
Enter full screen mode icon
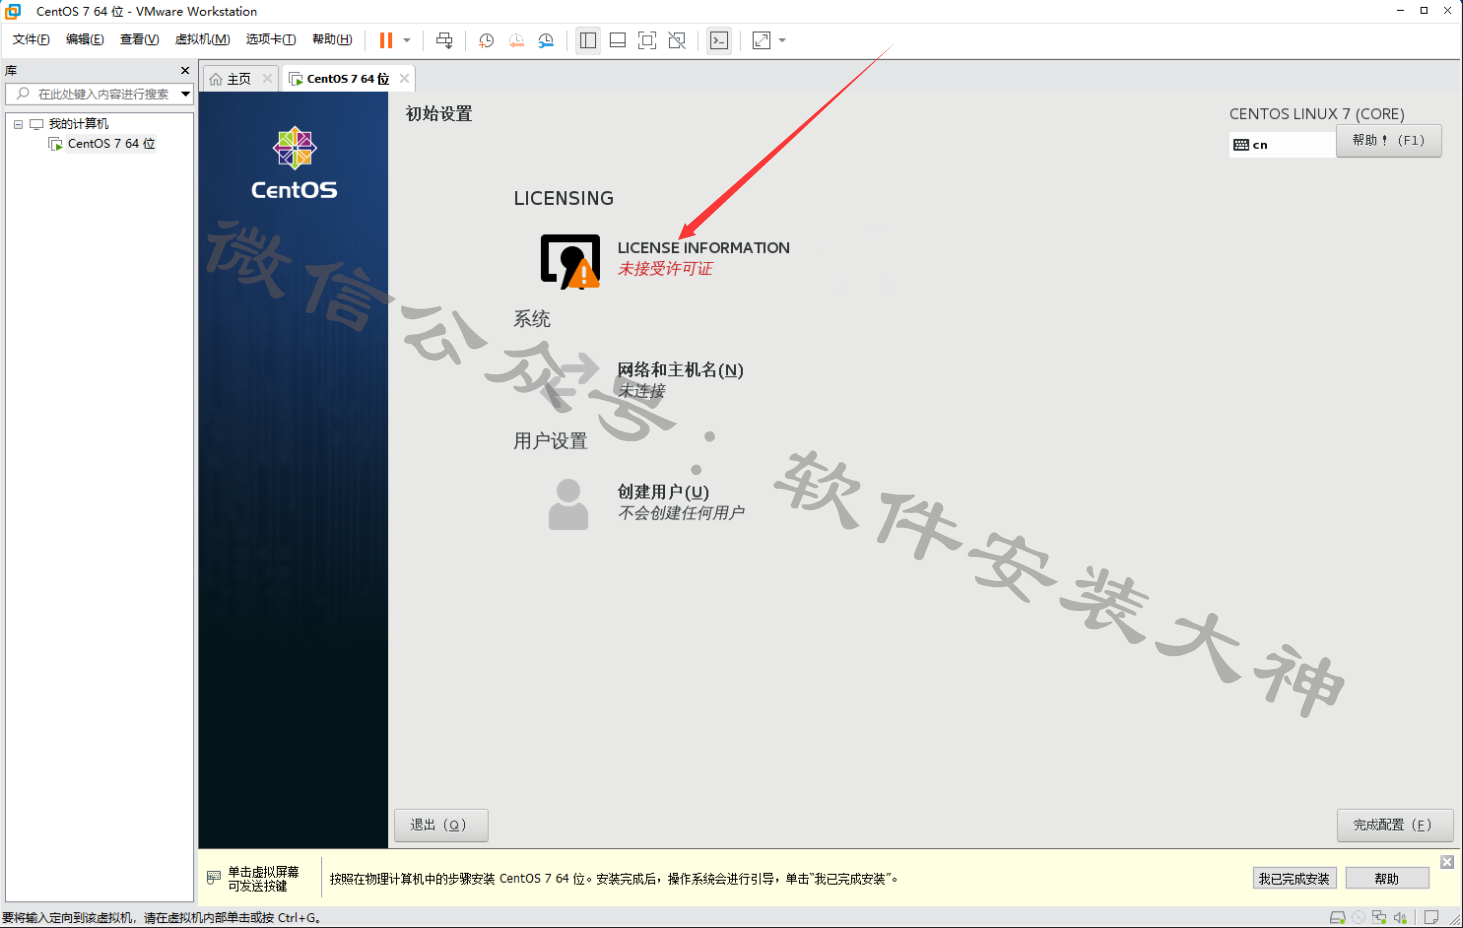(647, 40)
